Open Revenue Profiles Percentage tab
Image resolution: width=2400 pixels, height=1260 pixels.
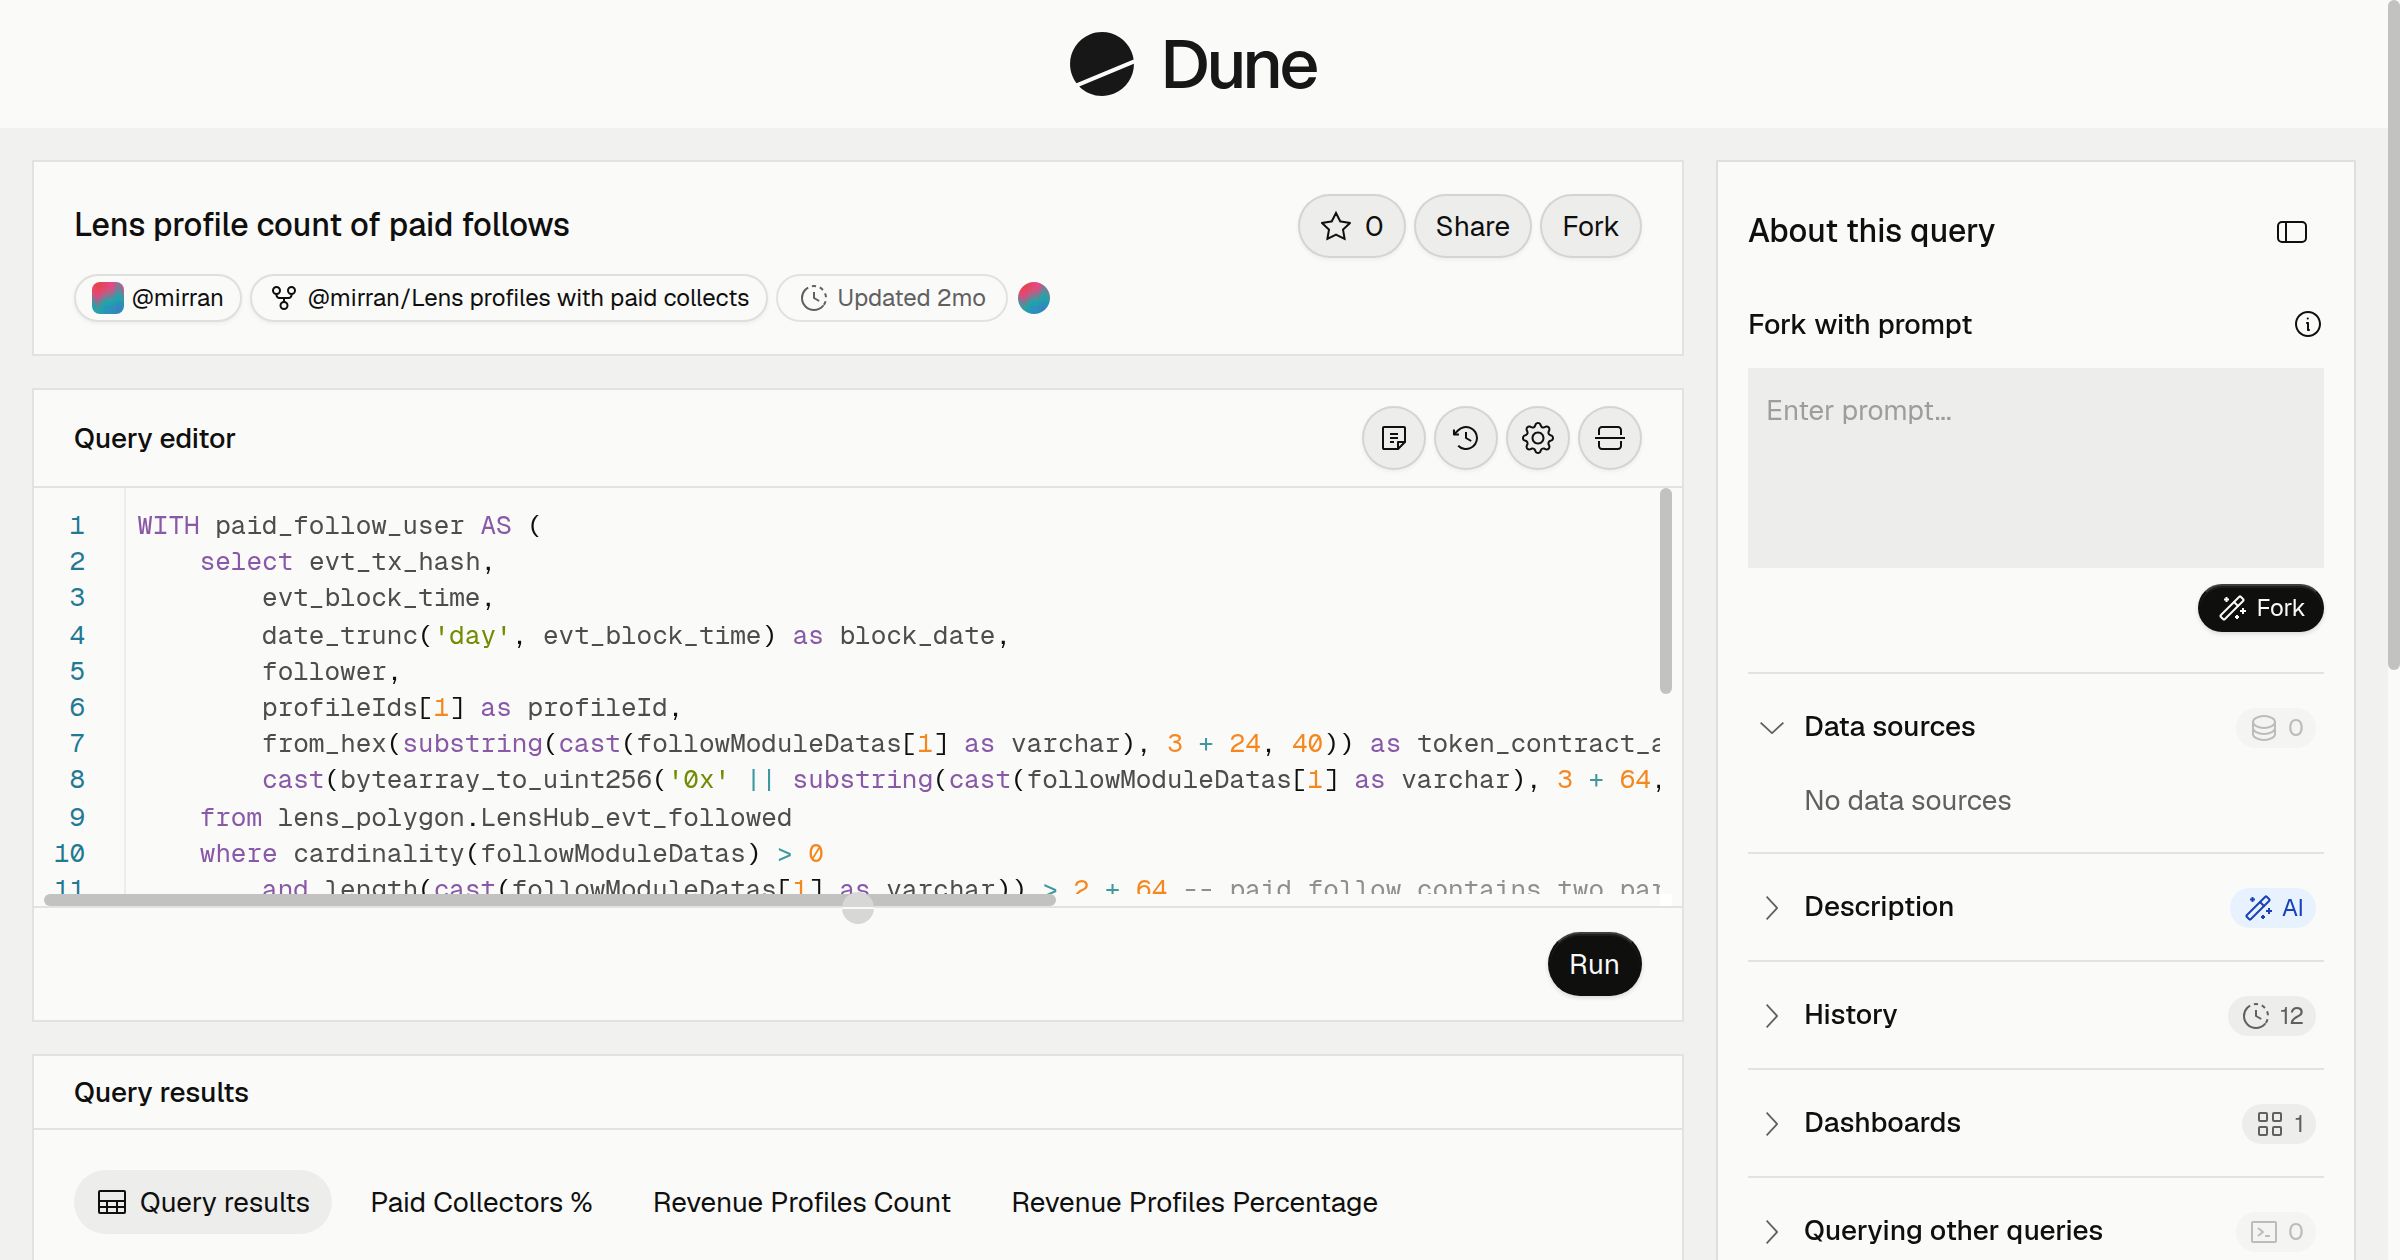(1194, 1202)
